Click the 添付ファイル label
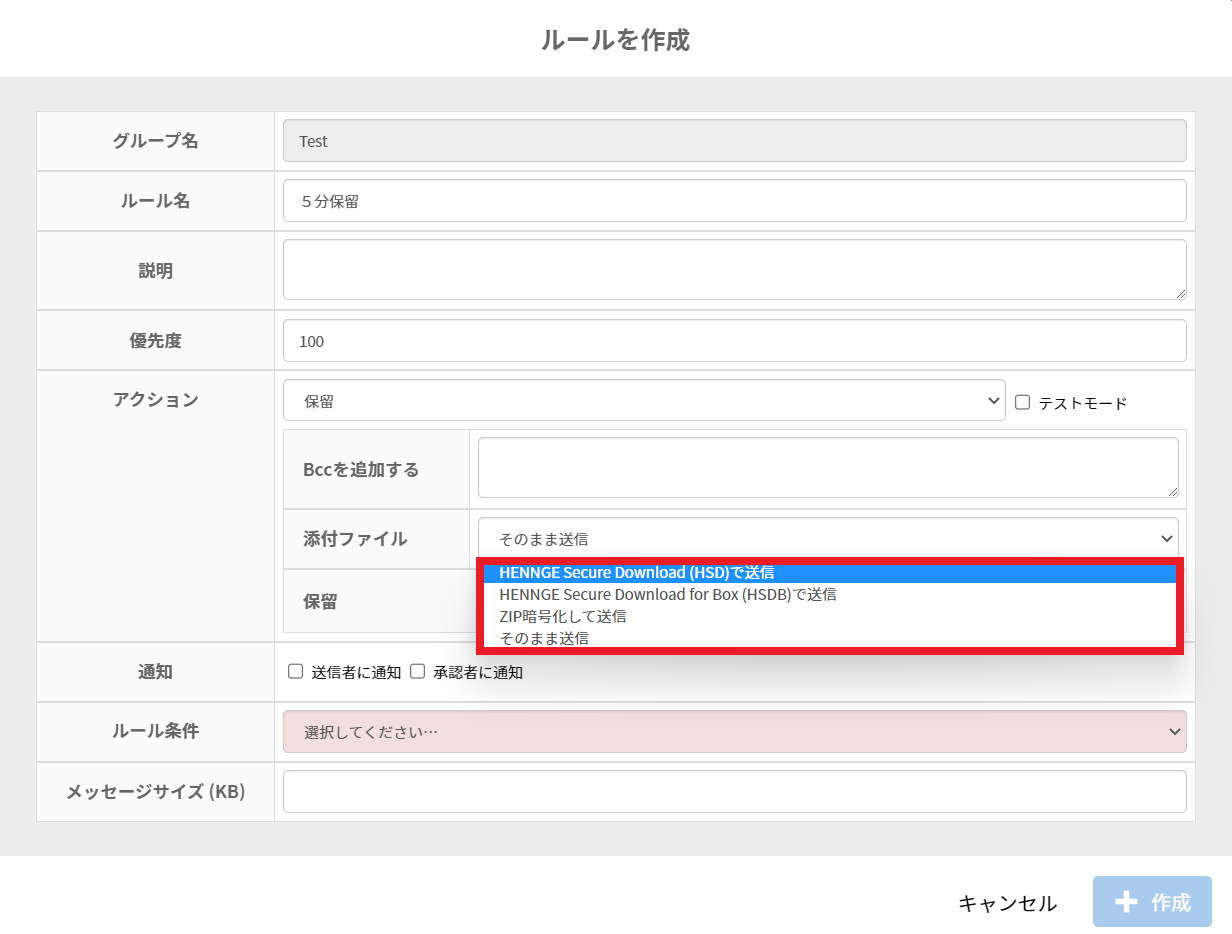1232x934 pixels. (x=355, y=539)
